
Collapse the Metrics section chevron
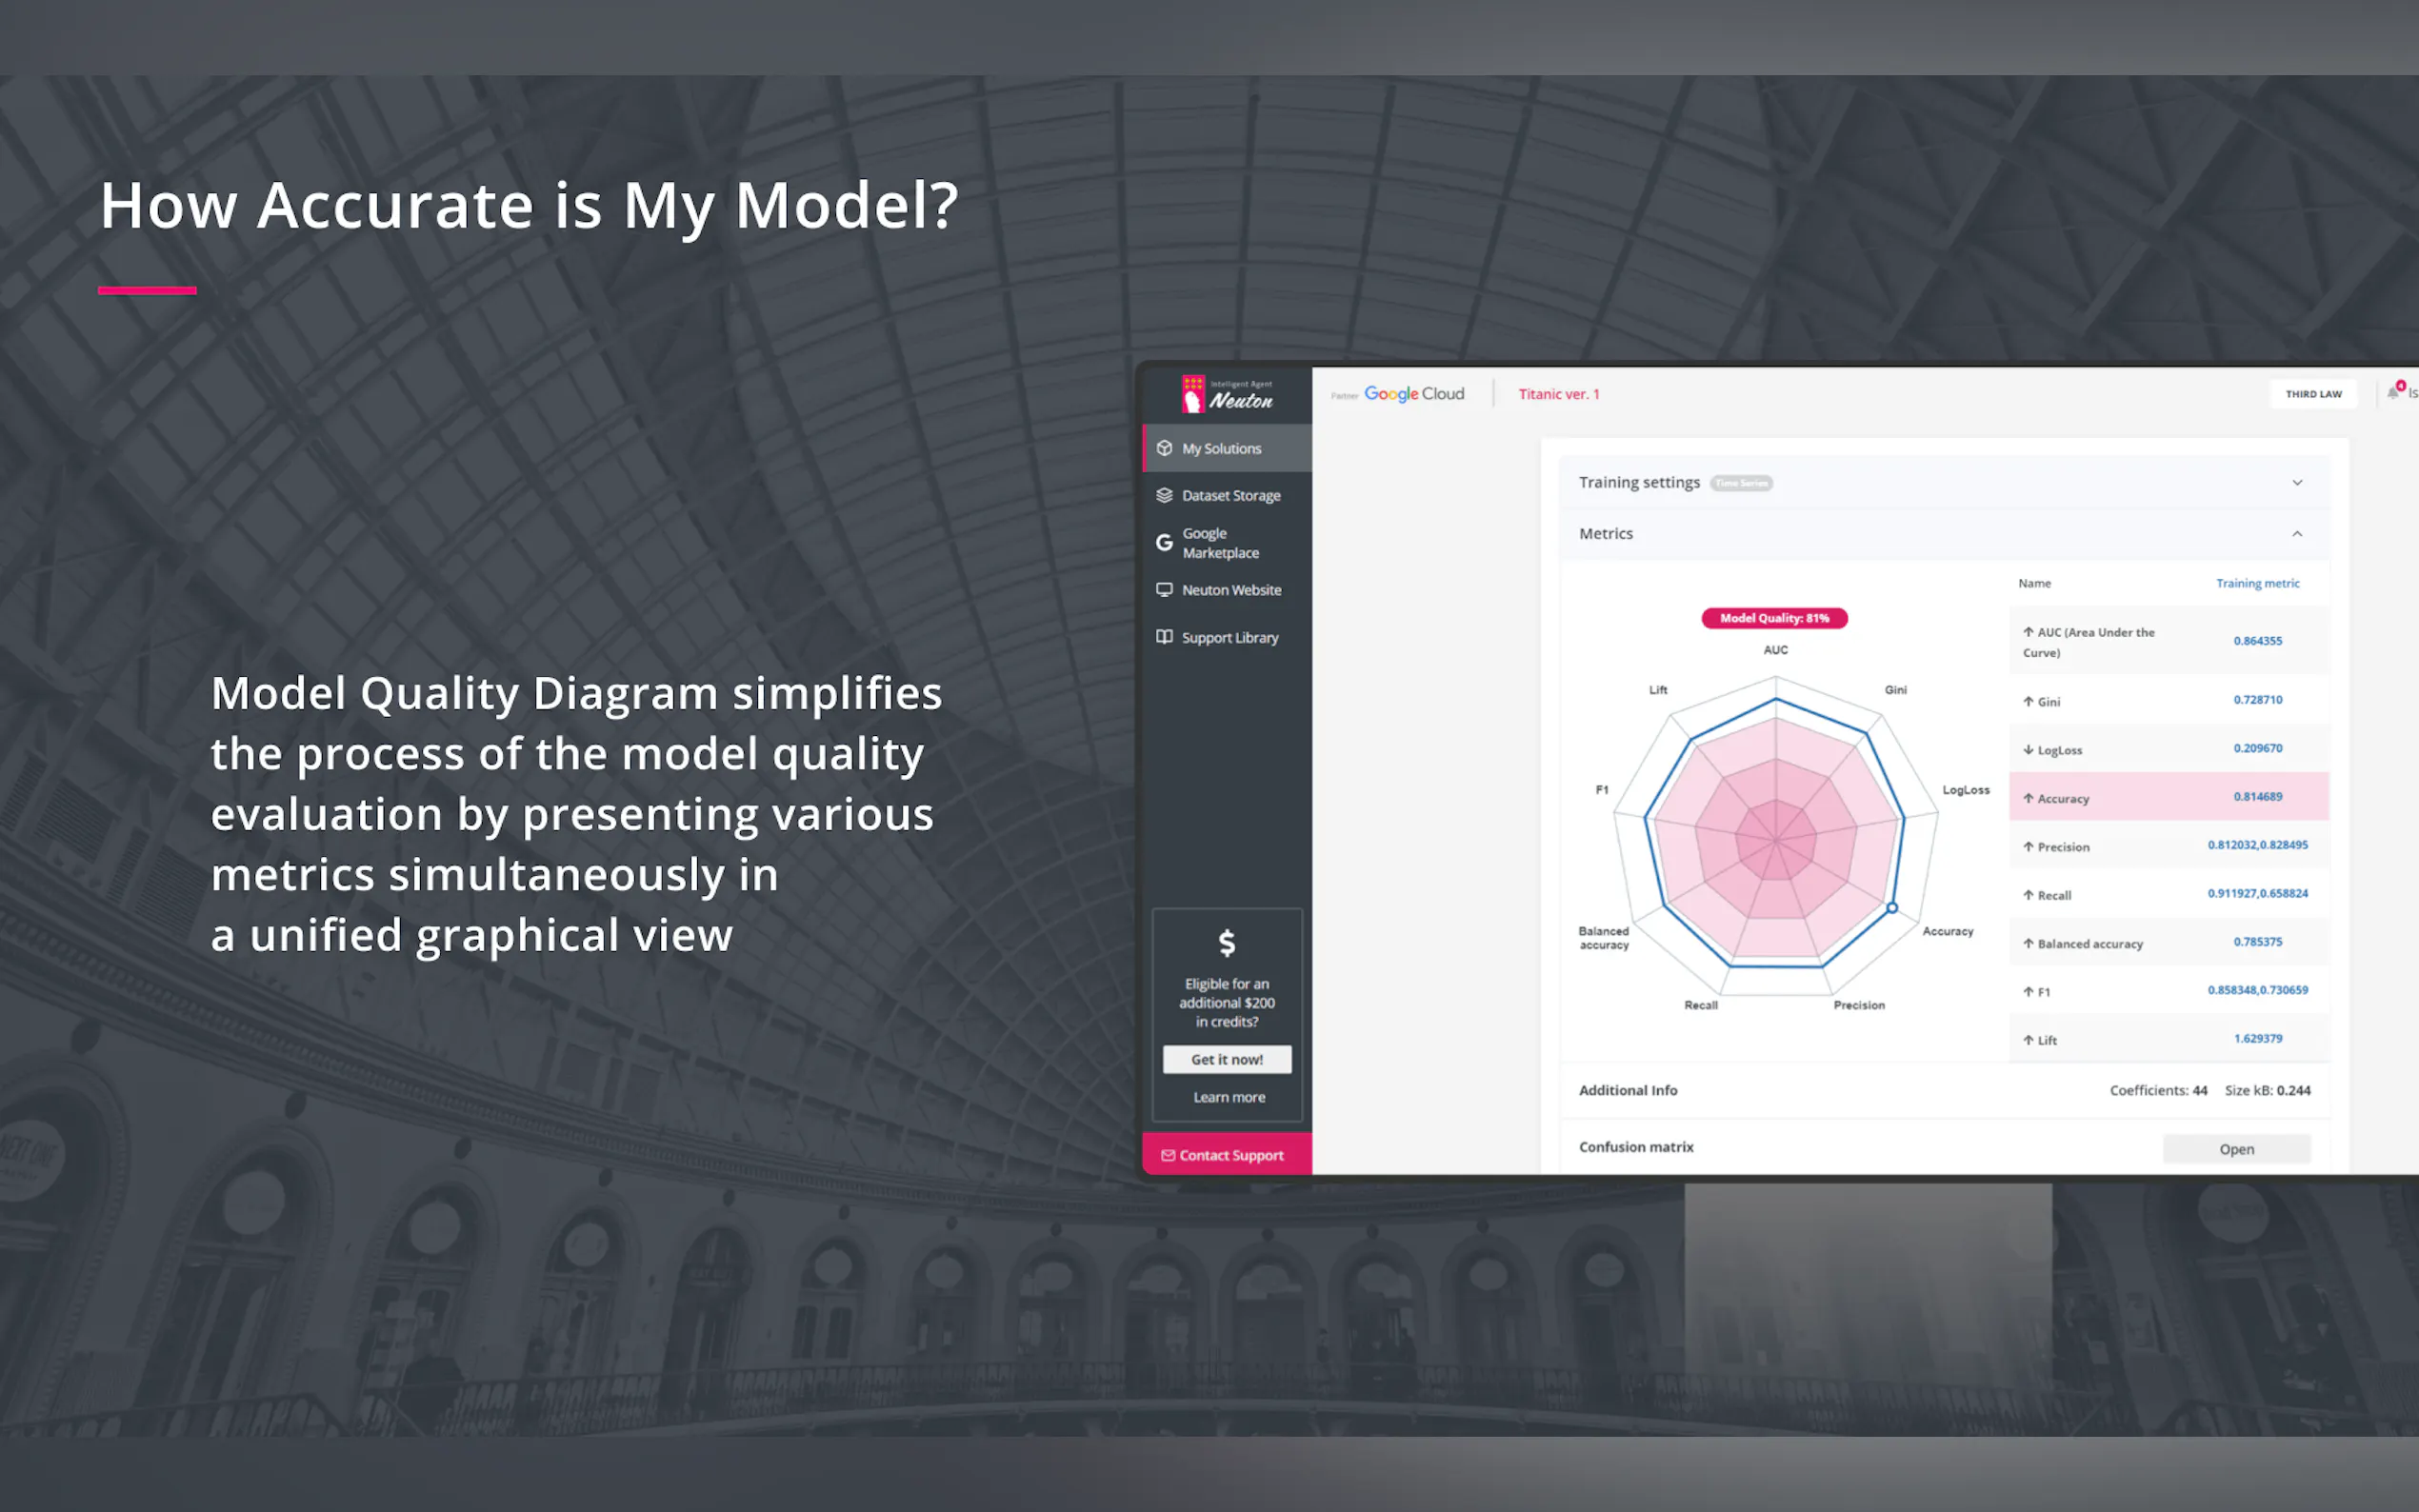(x=2297, y=534)
